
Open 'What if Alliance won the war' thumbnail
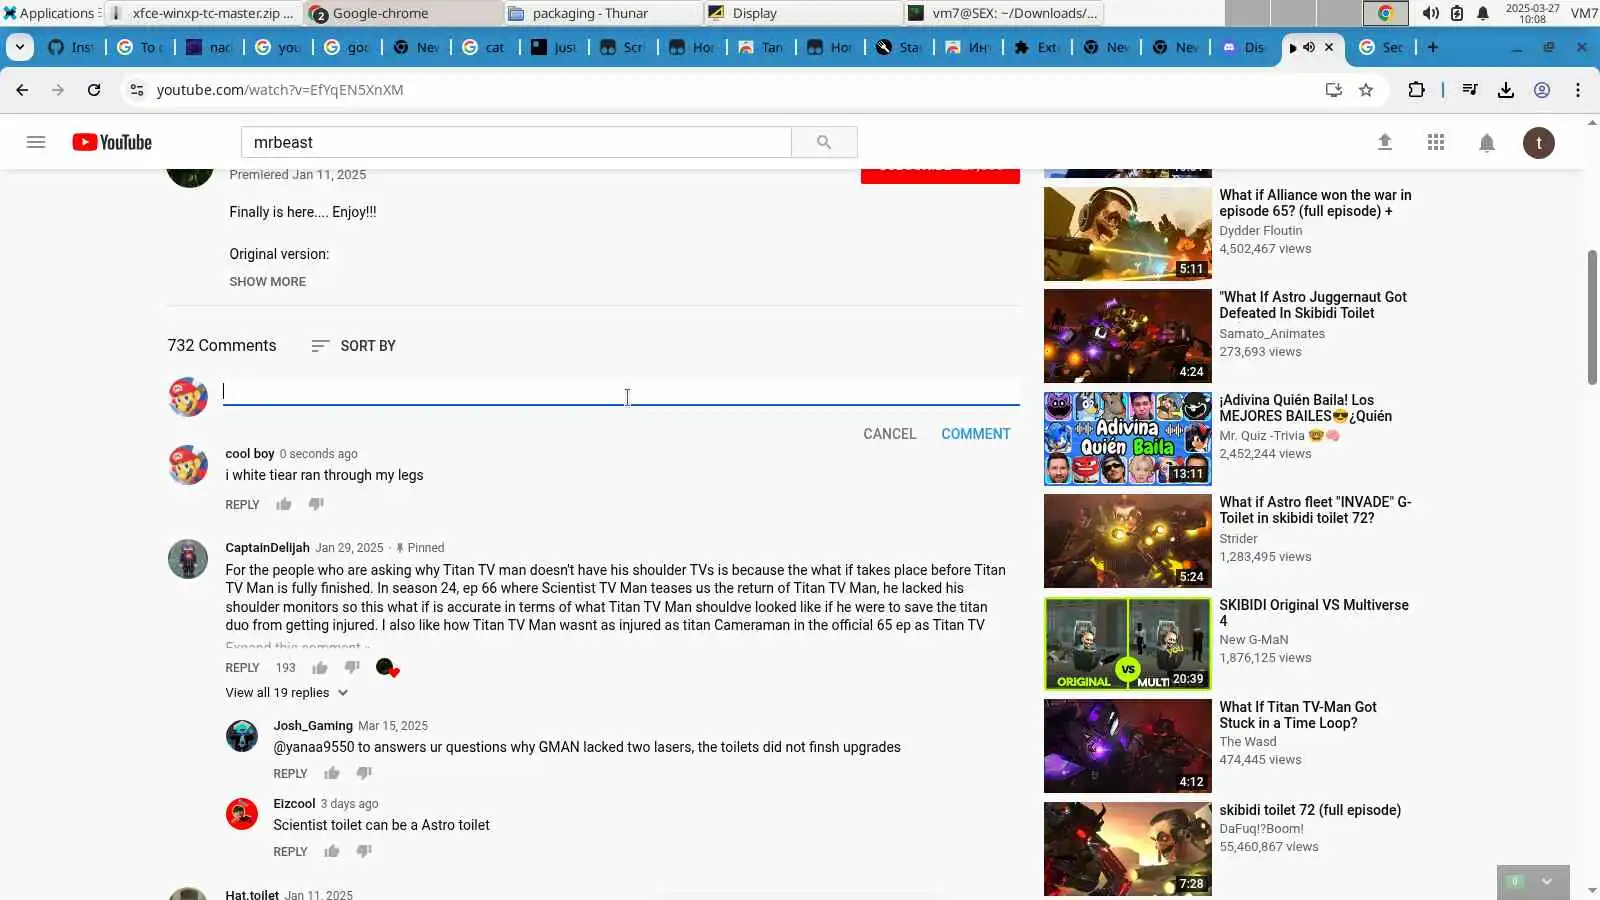(x=1128, y=234)
